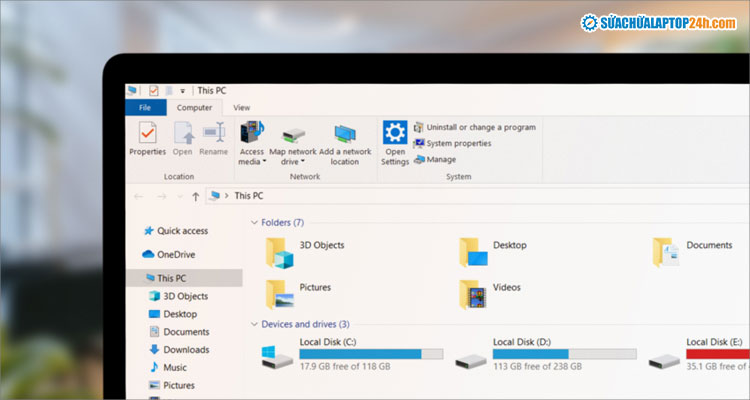Click Manage in the System group
The image size is (750, 400).
[440, 159]
